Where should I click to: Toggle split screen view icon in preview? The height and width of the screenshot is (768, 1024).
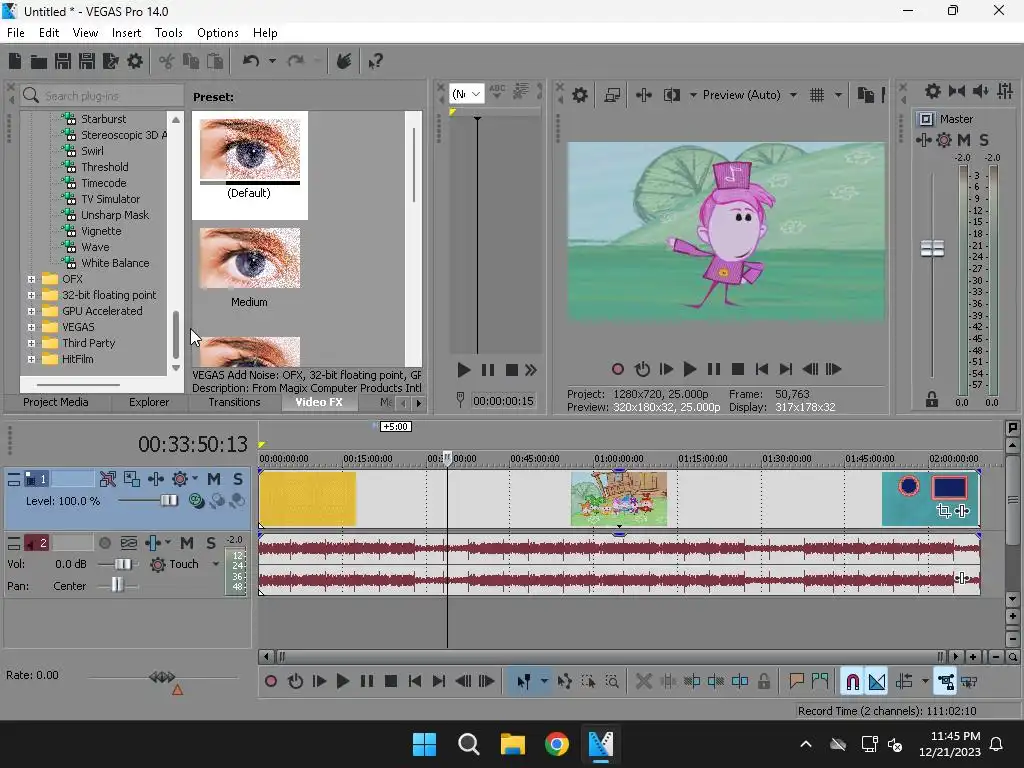point(671,95)
